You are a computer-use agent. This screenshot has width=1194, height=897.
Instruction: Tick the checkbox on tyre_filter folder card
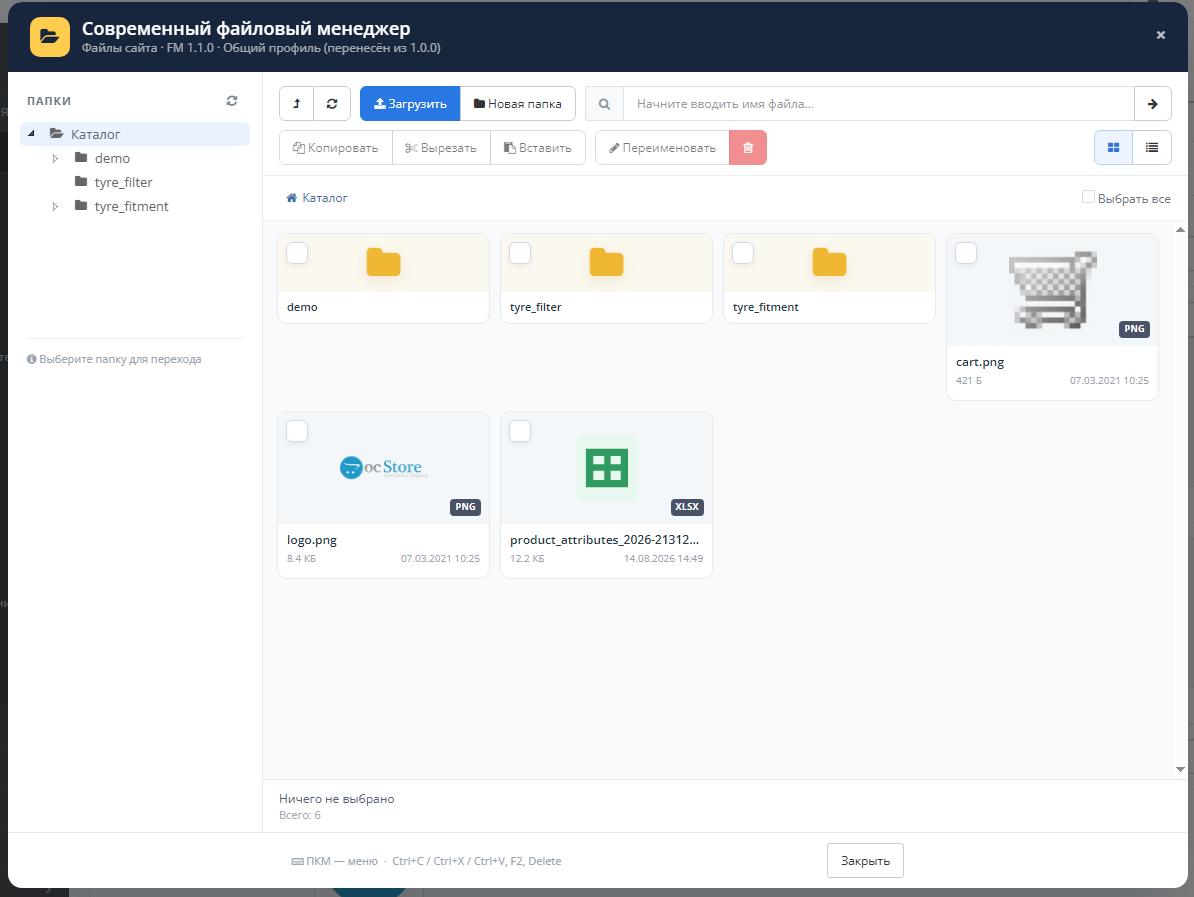click(x=520, y=253)
